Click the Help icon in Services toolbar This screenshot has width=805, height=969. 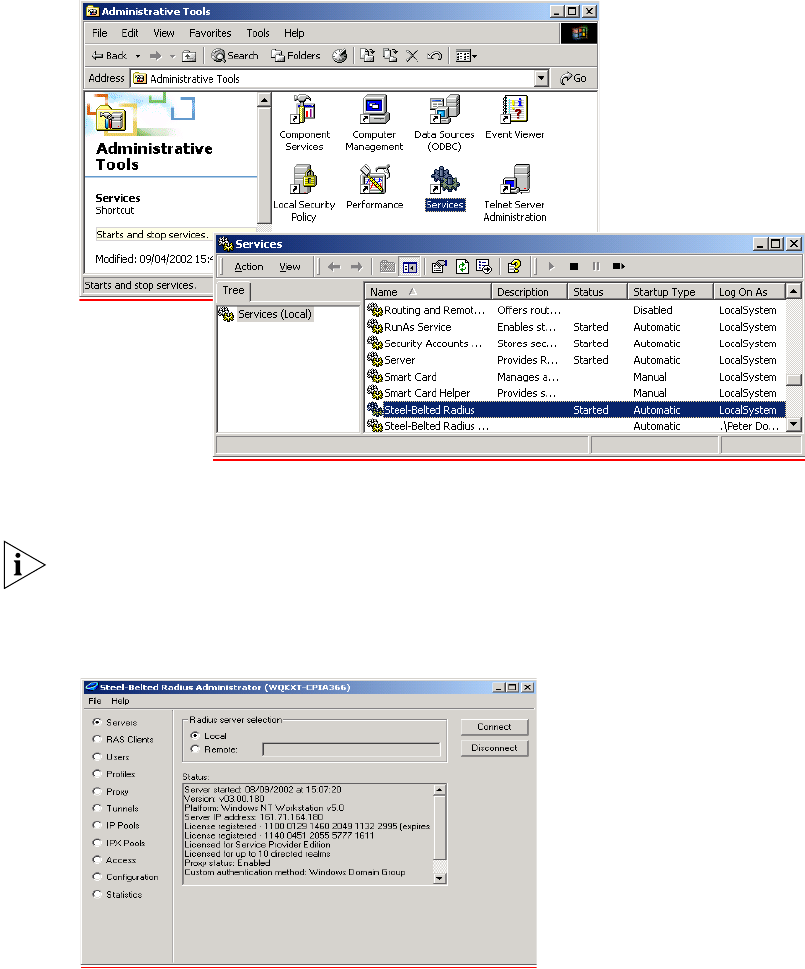514,267
